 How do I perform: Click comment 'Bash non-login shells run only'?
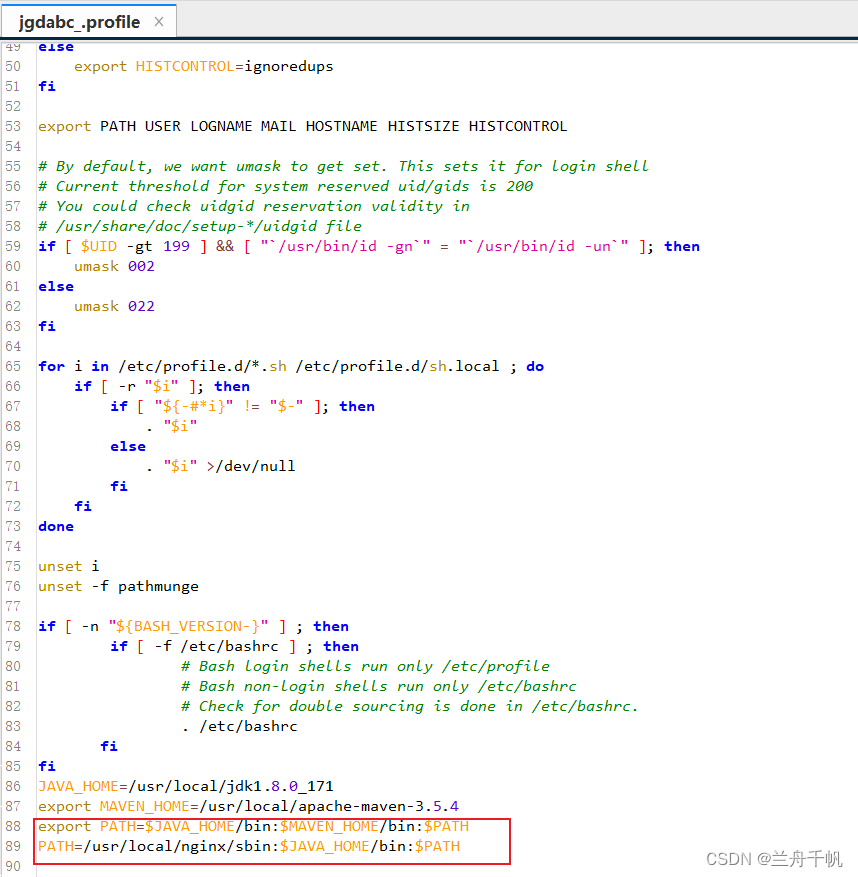coord(333,686)
